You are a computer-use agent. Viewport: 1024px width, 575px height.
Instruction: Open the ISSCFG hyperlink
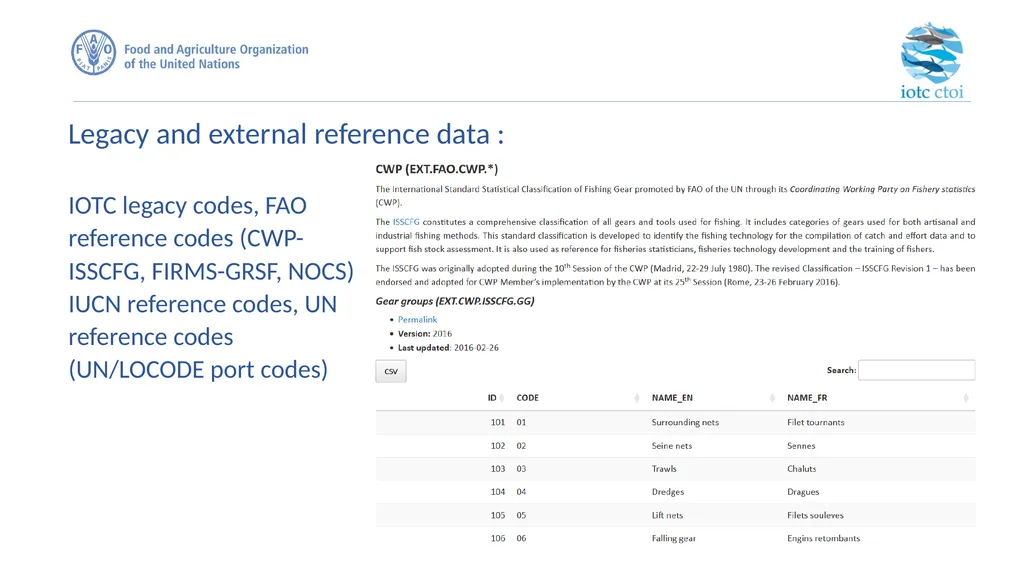click(x=406, y=222)
